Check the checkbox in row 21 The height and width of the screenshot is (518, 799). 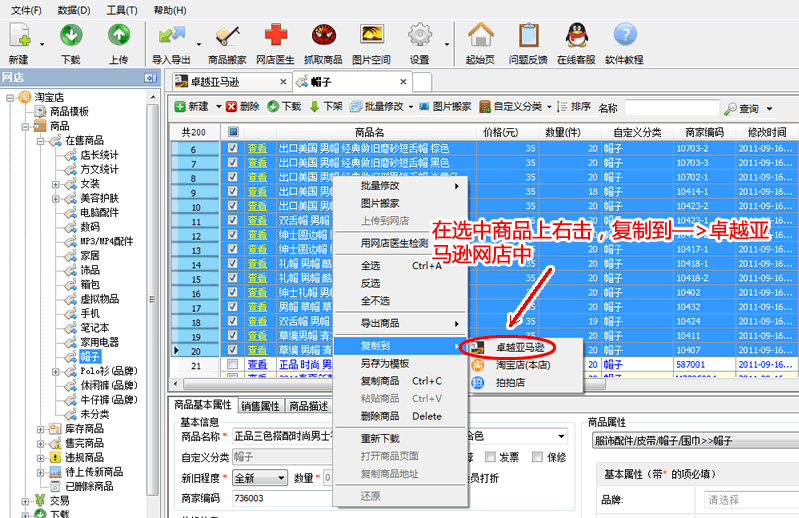233,364
